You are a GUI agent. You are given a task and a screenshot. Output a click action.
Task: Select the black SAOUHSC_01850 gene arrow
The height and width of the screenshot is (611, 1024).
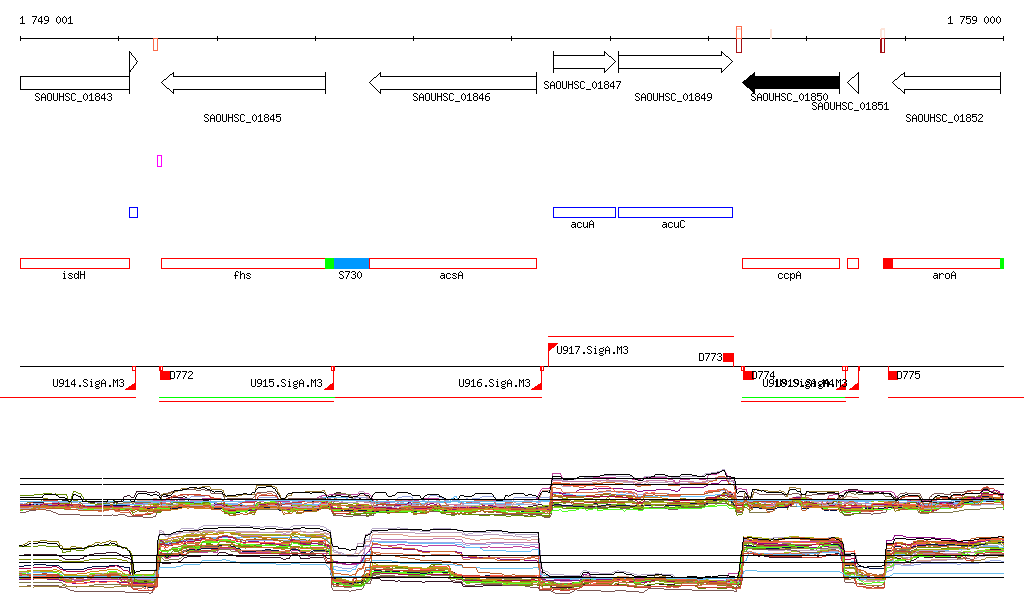pos(791,83)
